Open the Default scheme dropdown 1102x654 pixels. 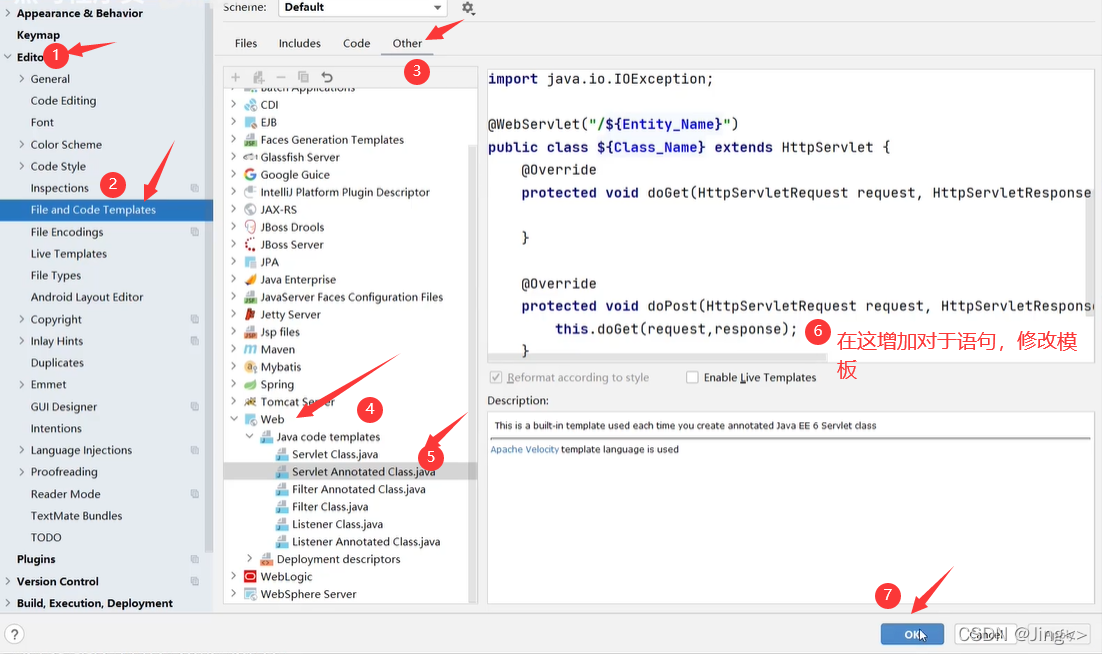pyautogui.click(x=359, y=7)
